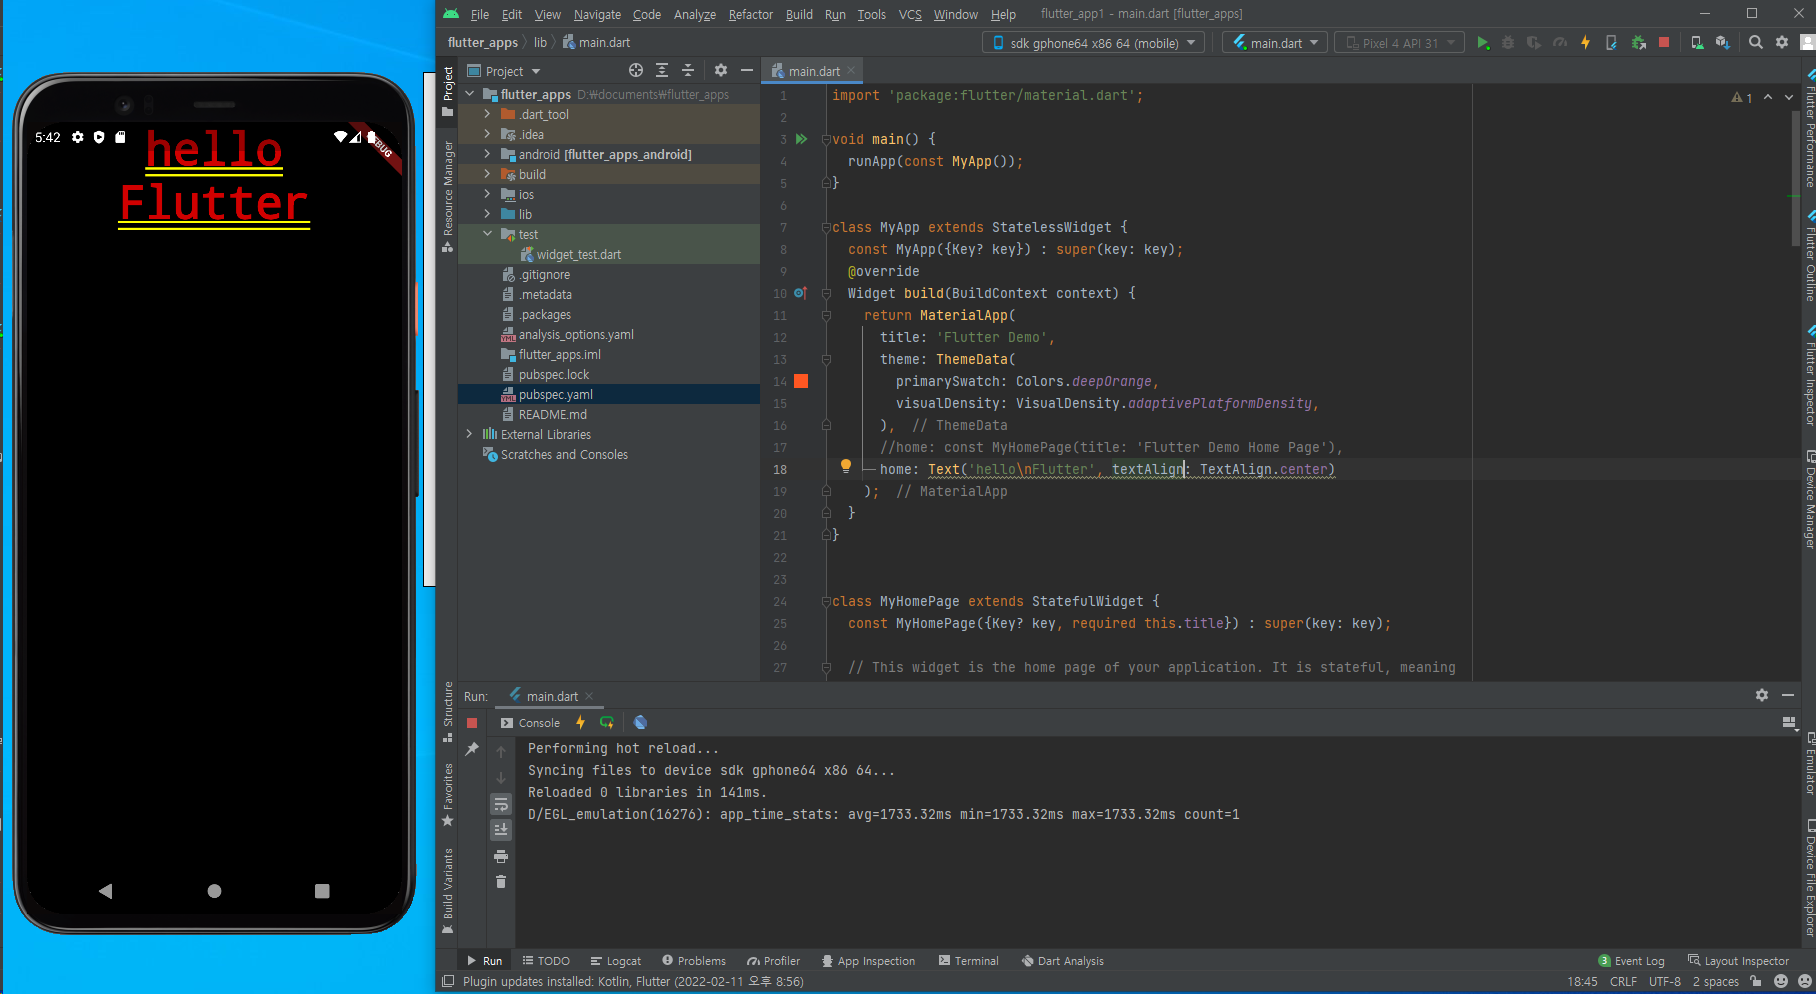This screenshot has width=1816, height=994.
Task: Click Hot Restart icon in Run console toolbar
Action: pos(607,723)
